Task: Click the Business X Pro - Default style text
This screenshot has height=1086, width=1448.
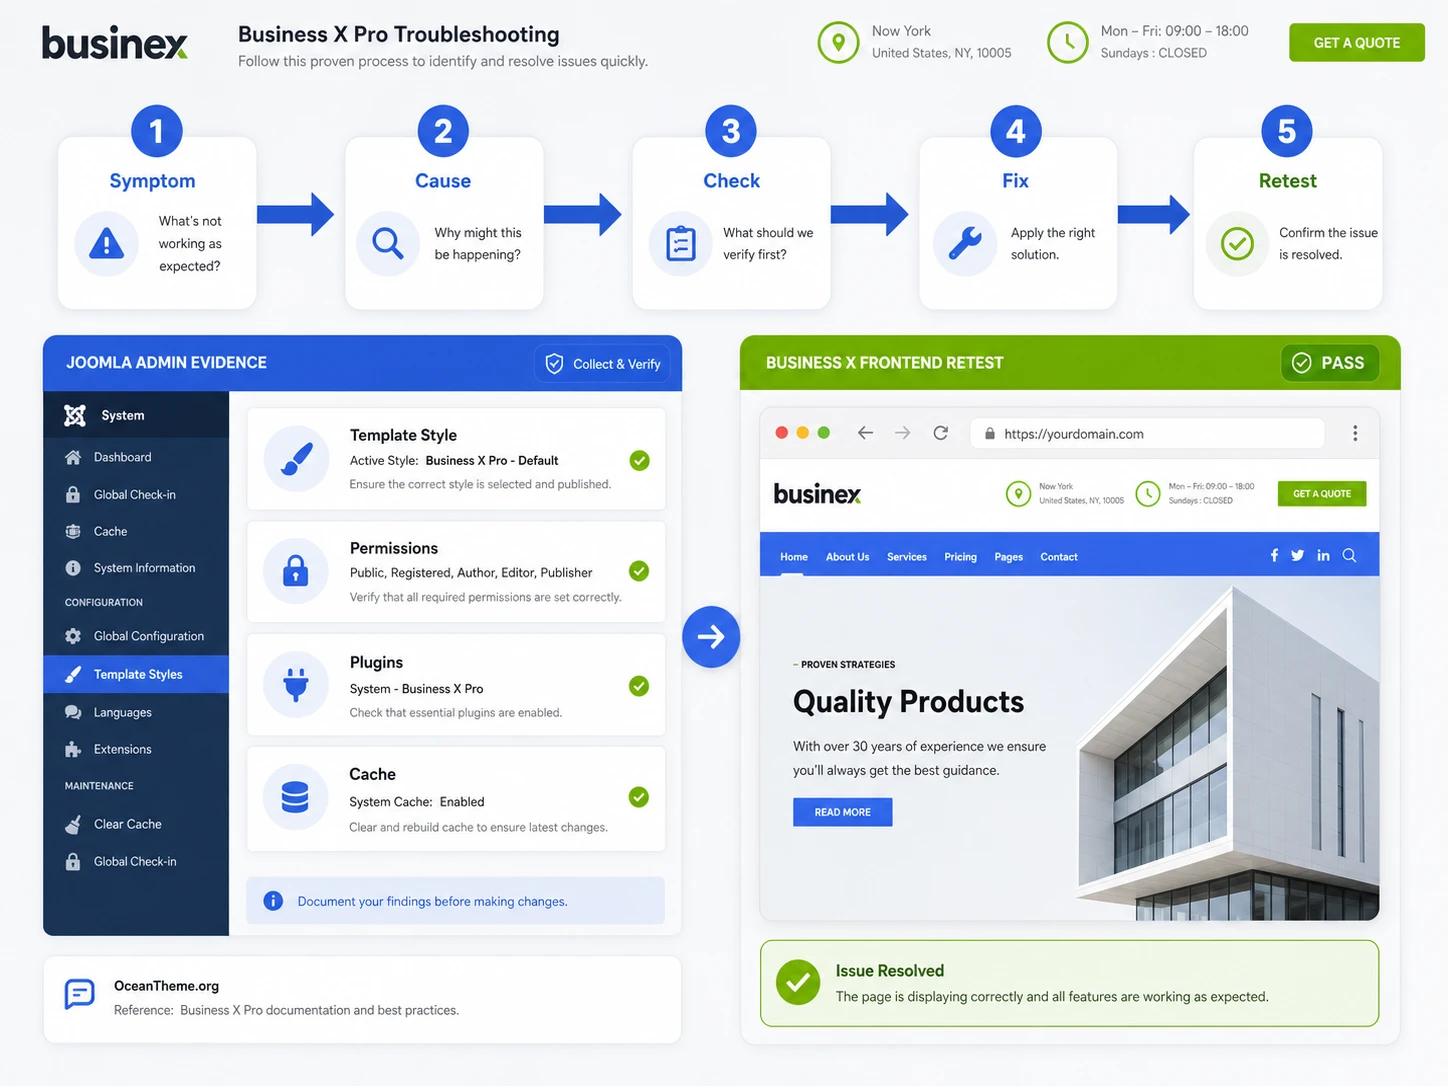Action: (x=491, y=461)
